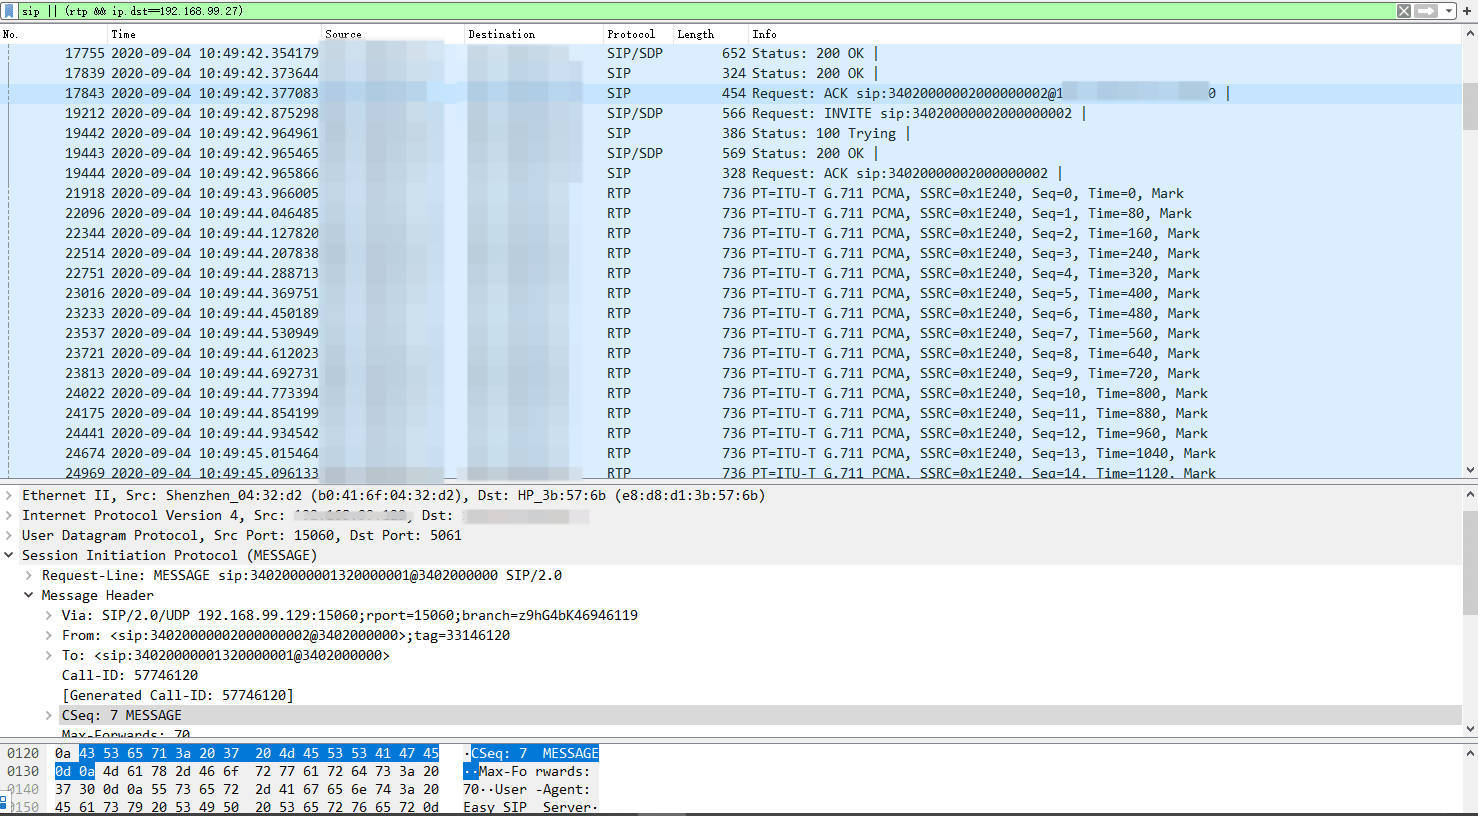Expand the To header field
The image size is (1478, 816).
pyautogui.click(x=49, y=655)
